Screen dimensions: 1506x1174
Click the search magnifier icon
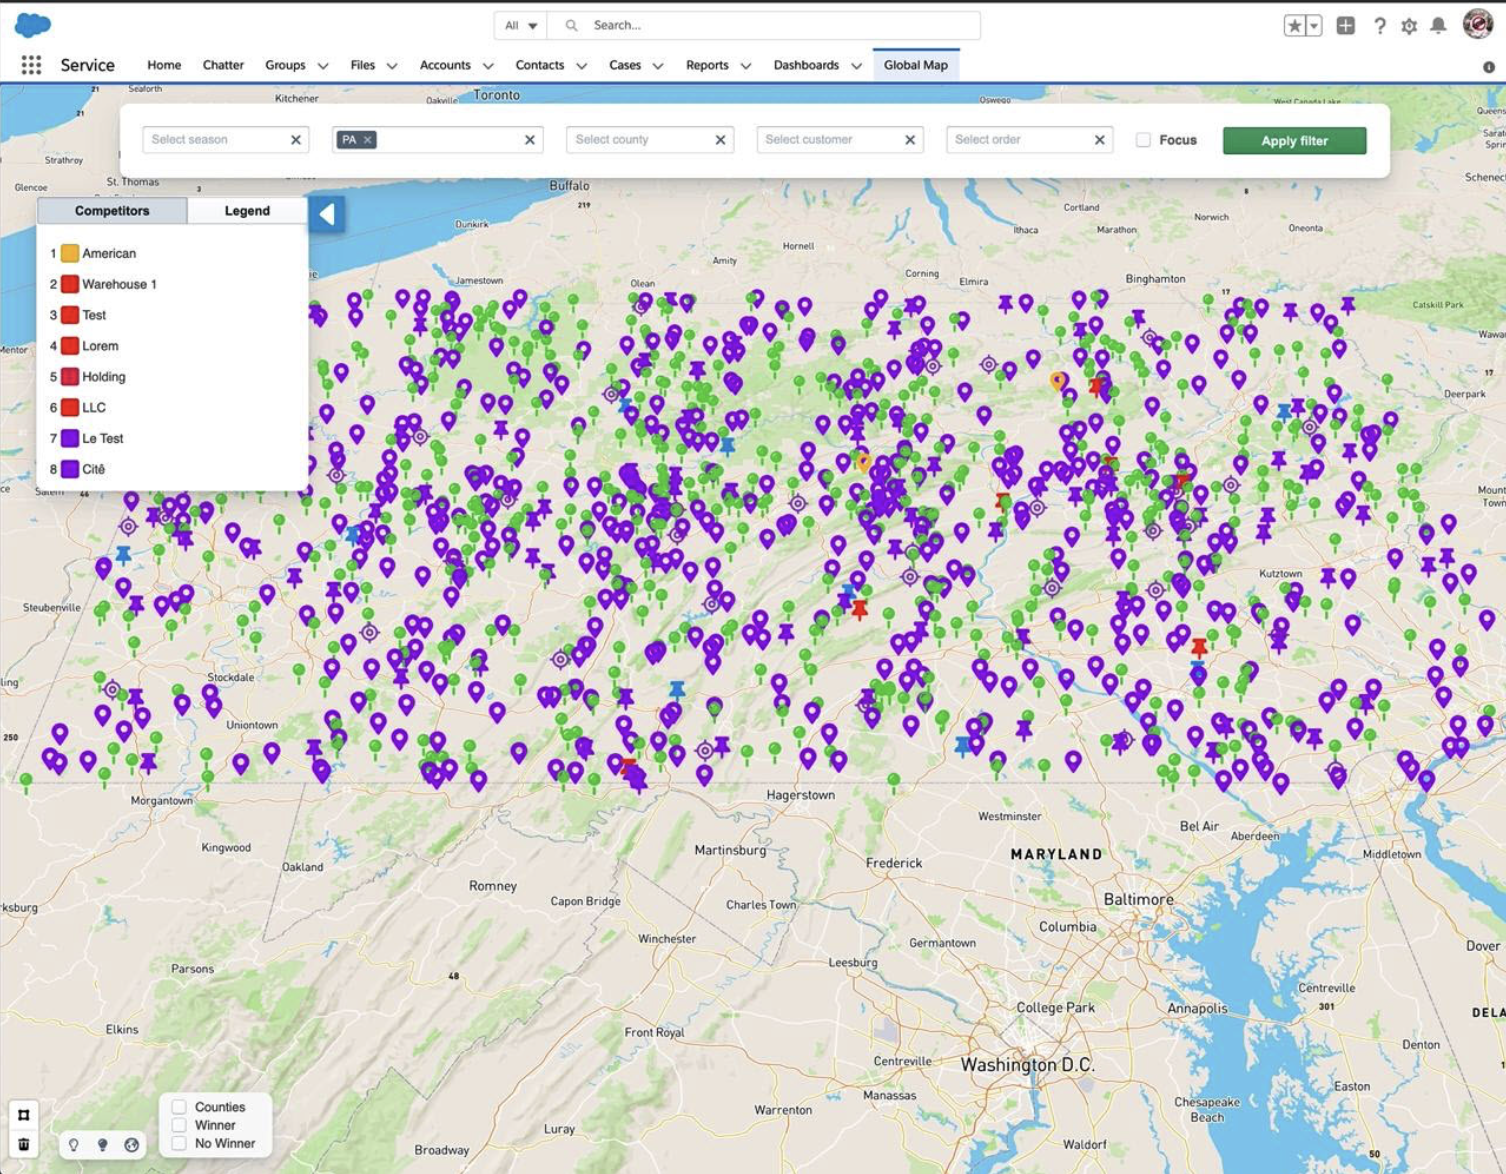571,26
